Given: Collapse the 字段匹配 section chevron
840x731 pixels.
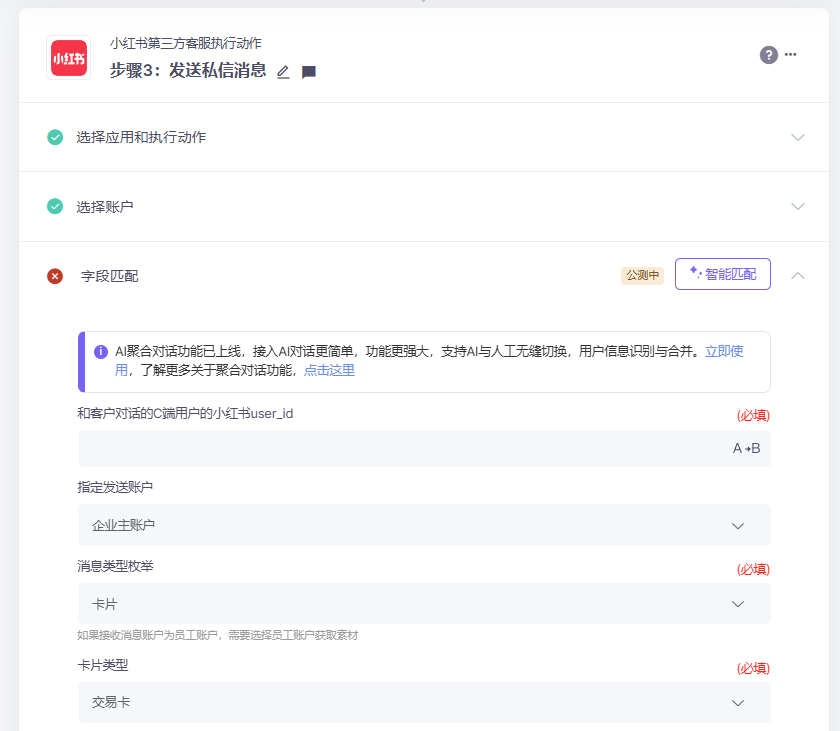Looking at the screenshot, I should click(x=797, y=275).
